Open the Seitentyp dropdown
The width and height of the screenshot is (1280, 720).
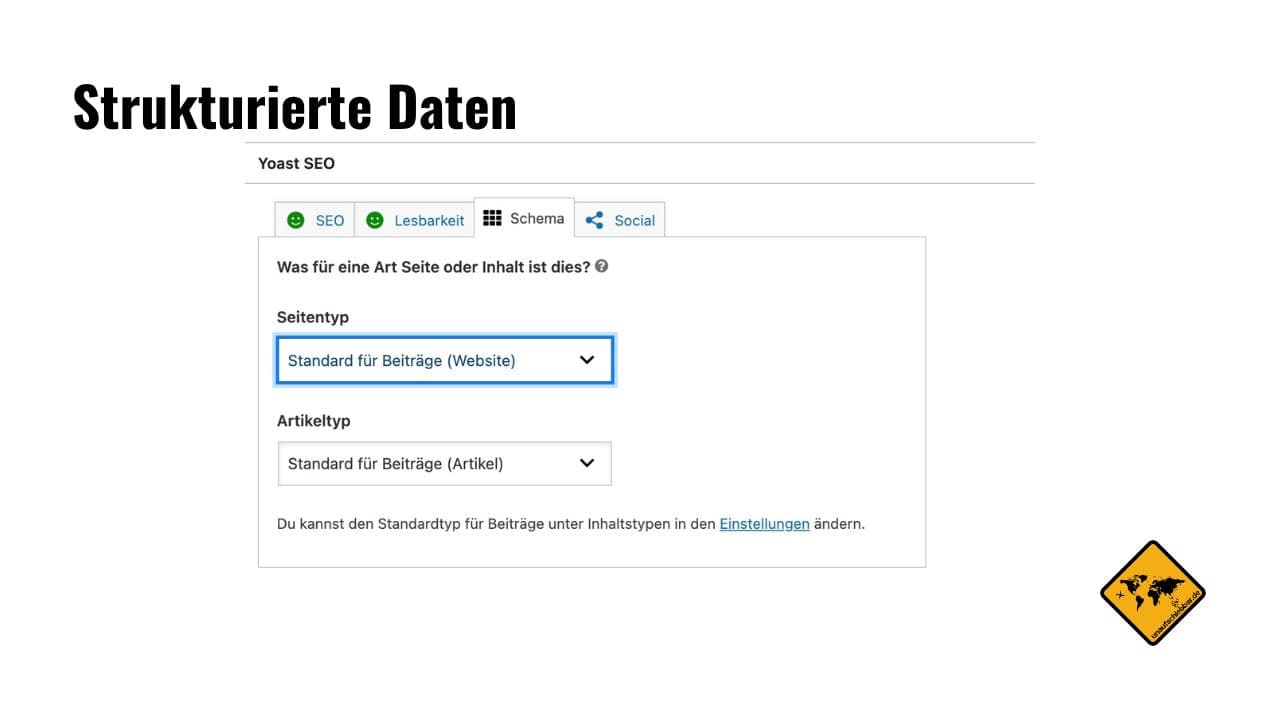pos(445,360)
